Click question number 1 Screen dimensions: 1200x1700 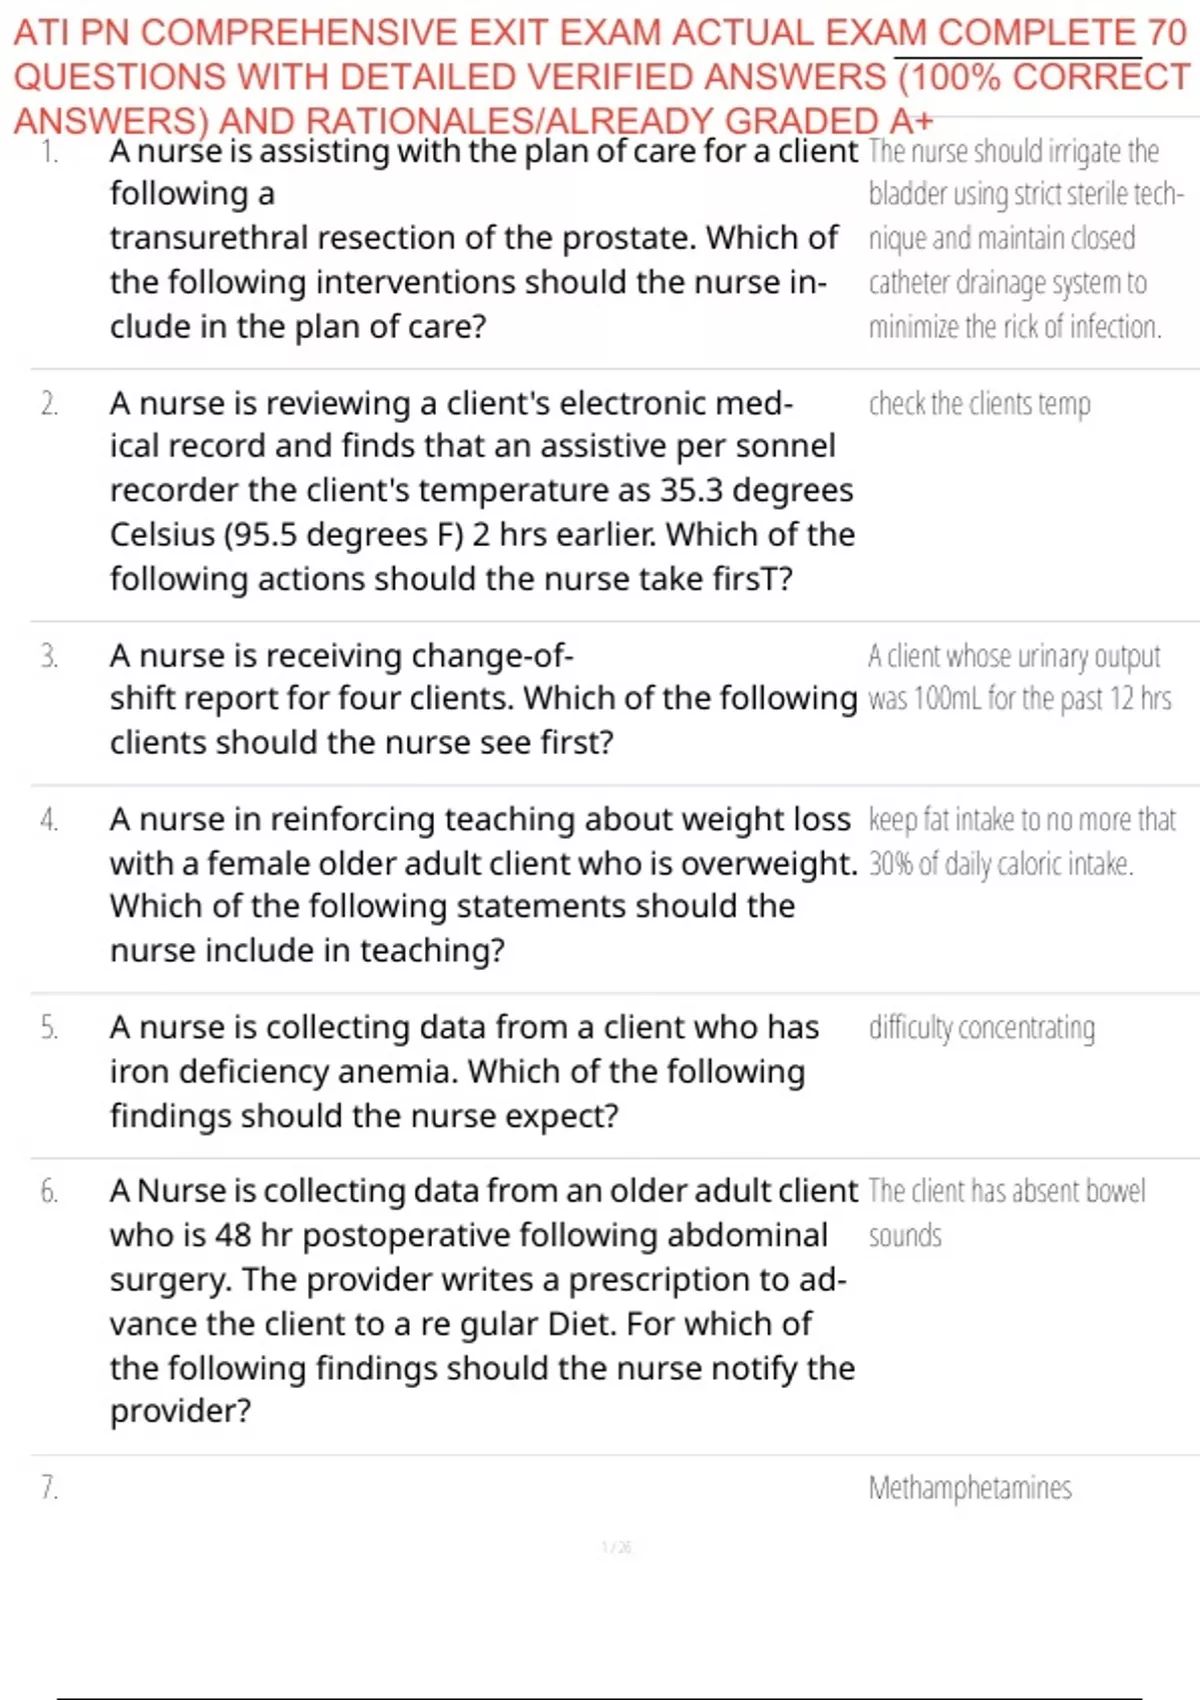(x=49, y=152)
